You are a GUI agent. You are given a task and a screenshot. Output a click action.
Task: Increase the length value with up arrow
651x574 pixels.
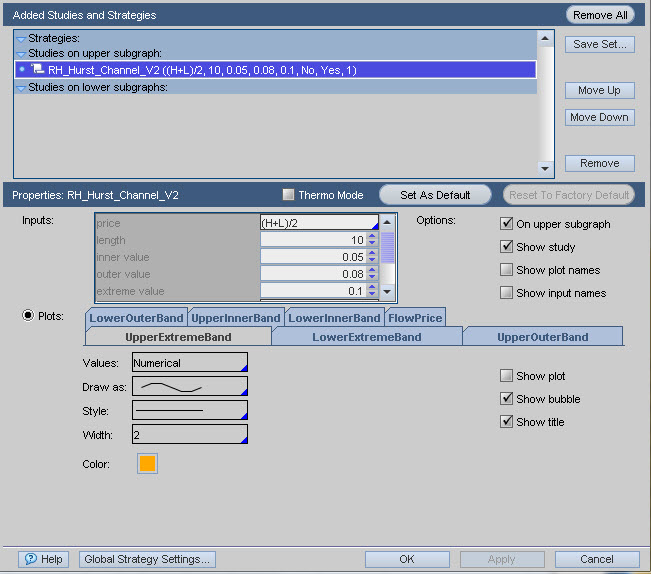pos(372,236)
